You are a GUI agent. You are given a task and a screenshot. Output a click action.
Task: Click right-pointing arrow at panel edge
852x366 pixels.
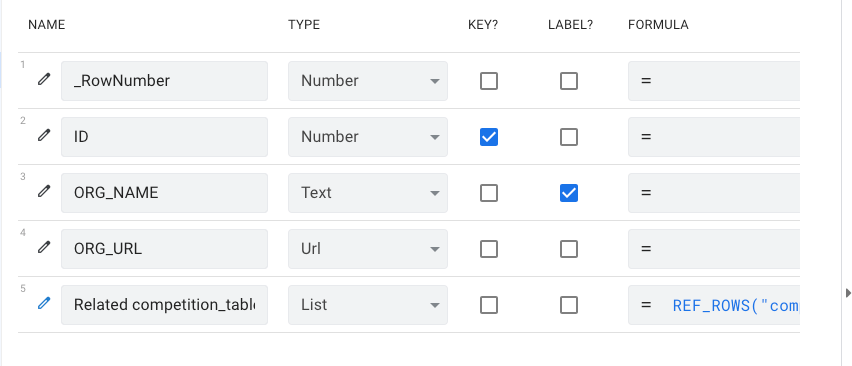click(848, 293)
